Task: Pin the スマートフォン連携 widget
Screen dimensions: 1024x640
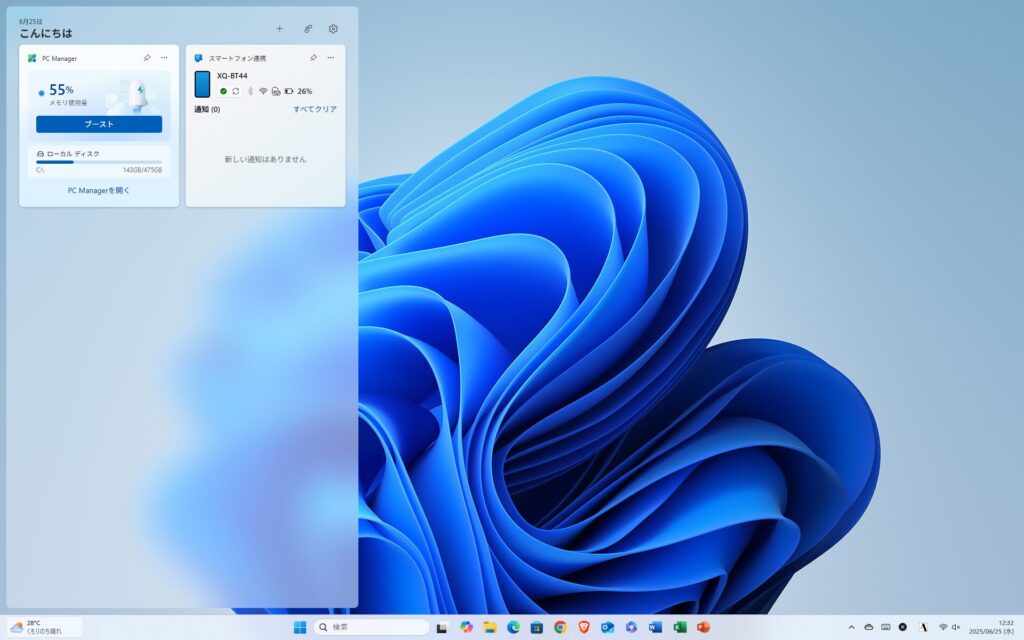Action: coord(313,58)
